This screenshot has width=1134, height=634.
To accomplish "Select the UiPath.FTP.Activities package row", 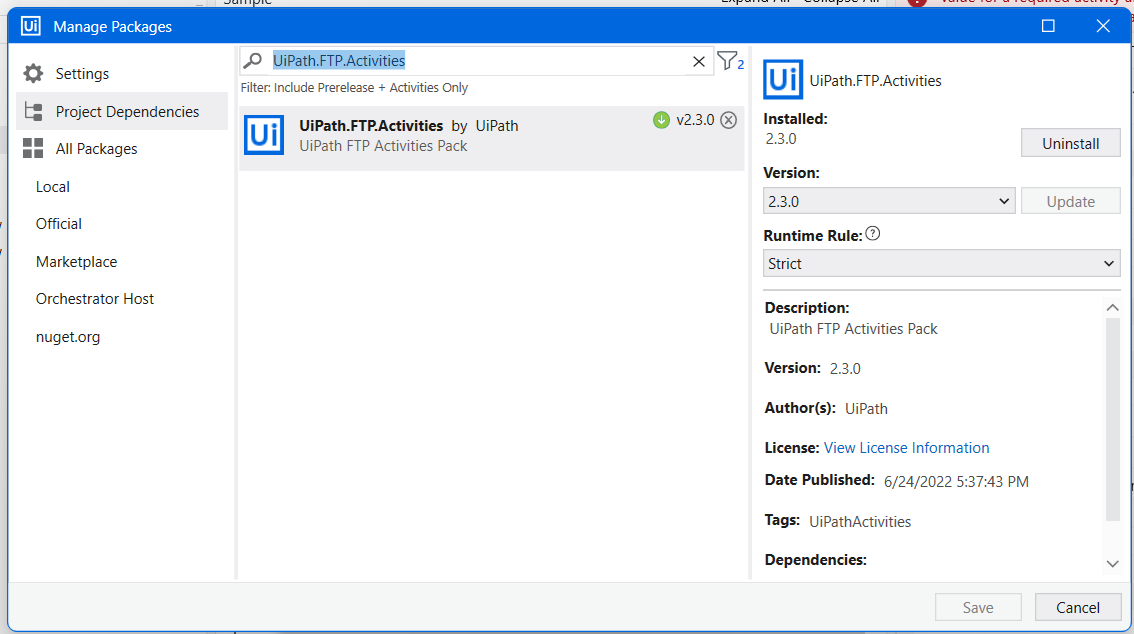I will [x=492, y=138].
